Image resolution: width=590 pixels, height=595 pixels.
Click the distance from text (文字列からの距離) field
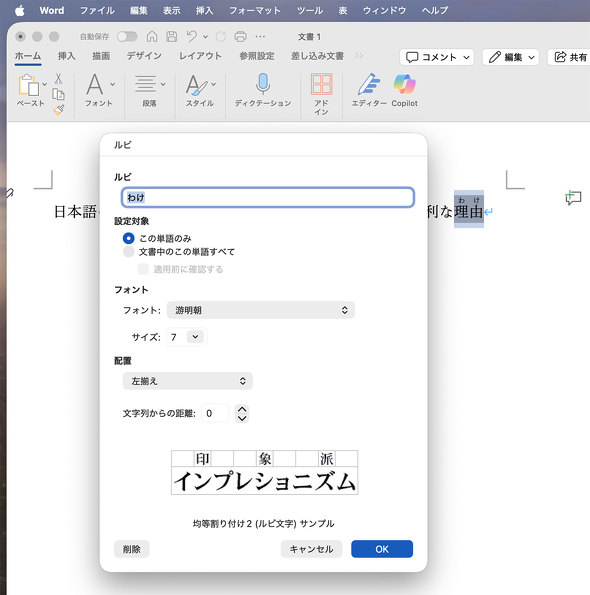215,413
